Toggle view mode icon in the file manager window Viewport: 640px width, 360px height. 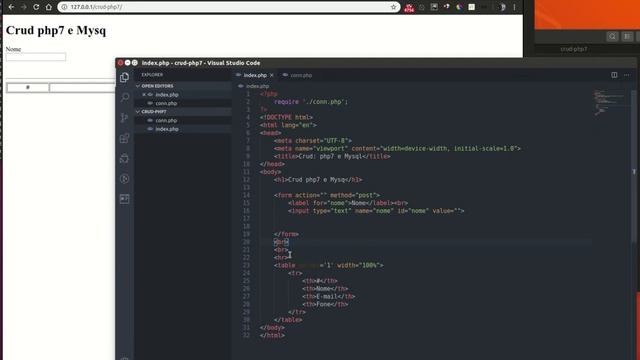click(627, 37)
